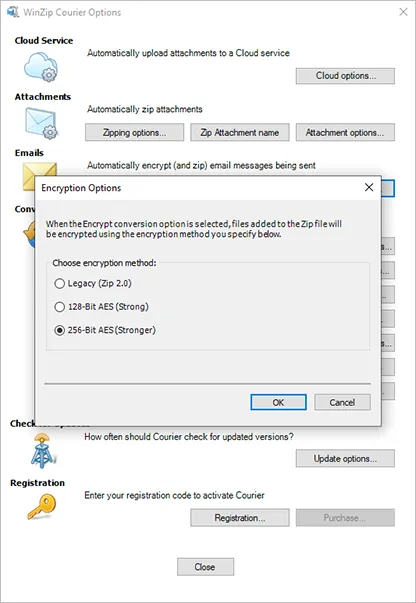Open Zip Attachment name settings
416x603 pixels.
point(240,132)
